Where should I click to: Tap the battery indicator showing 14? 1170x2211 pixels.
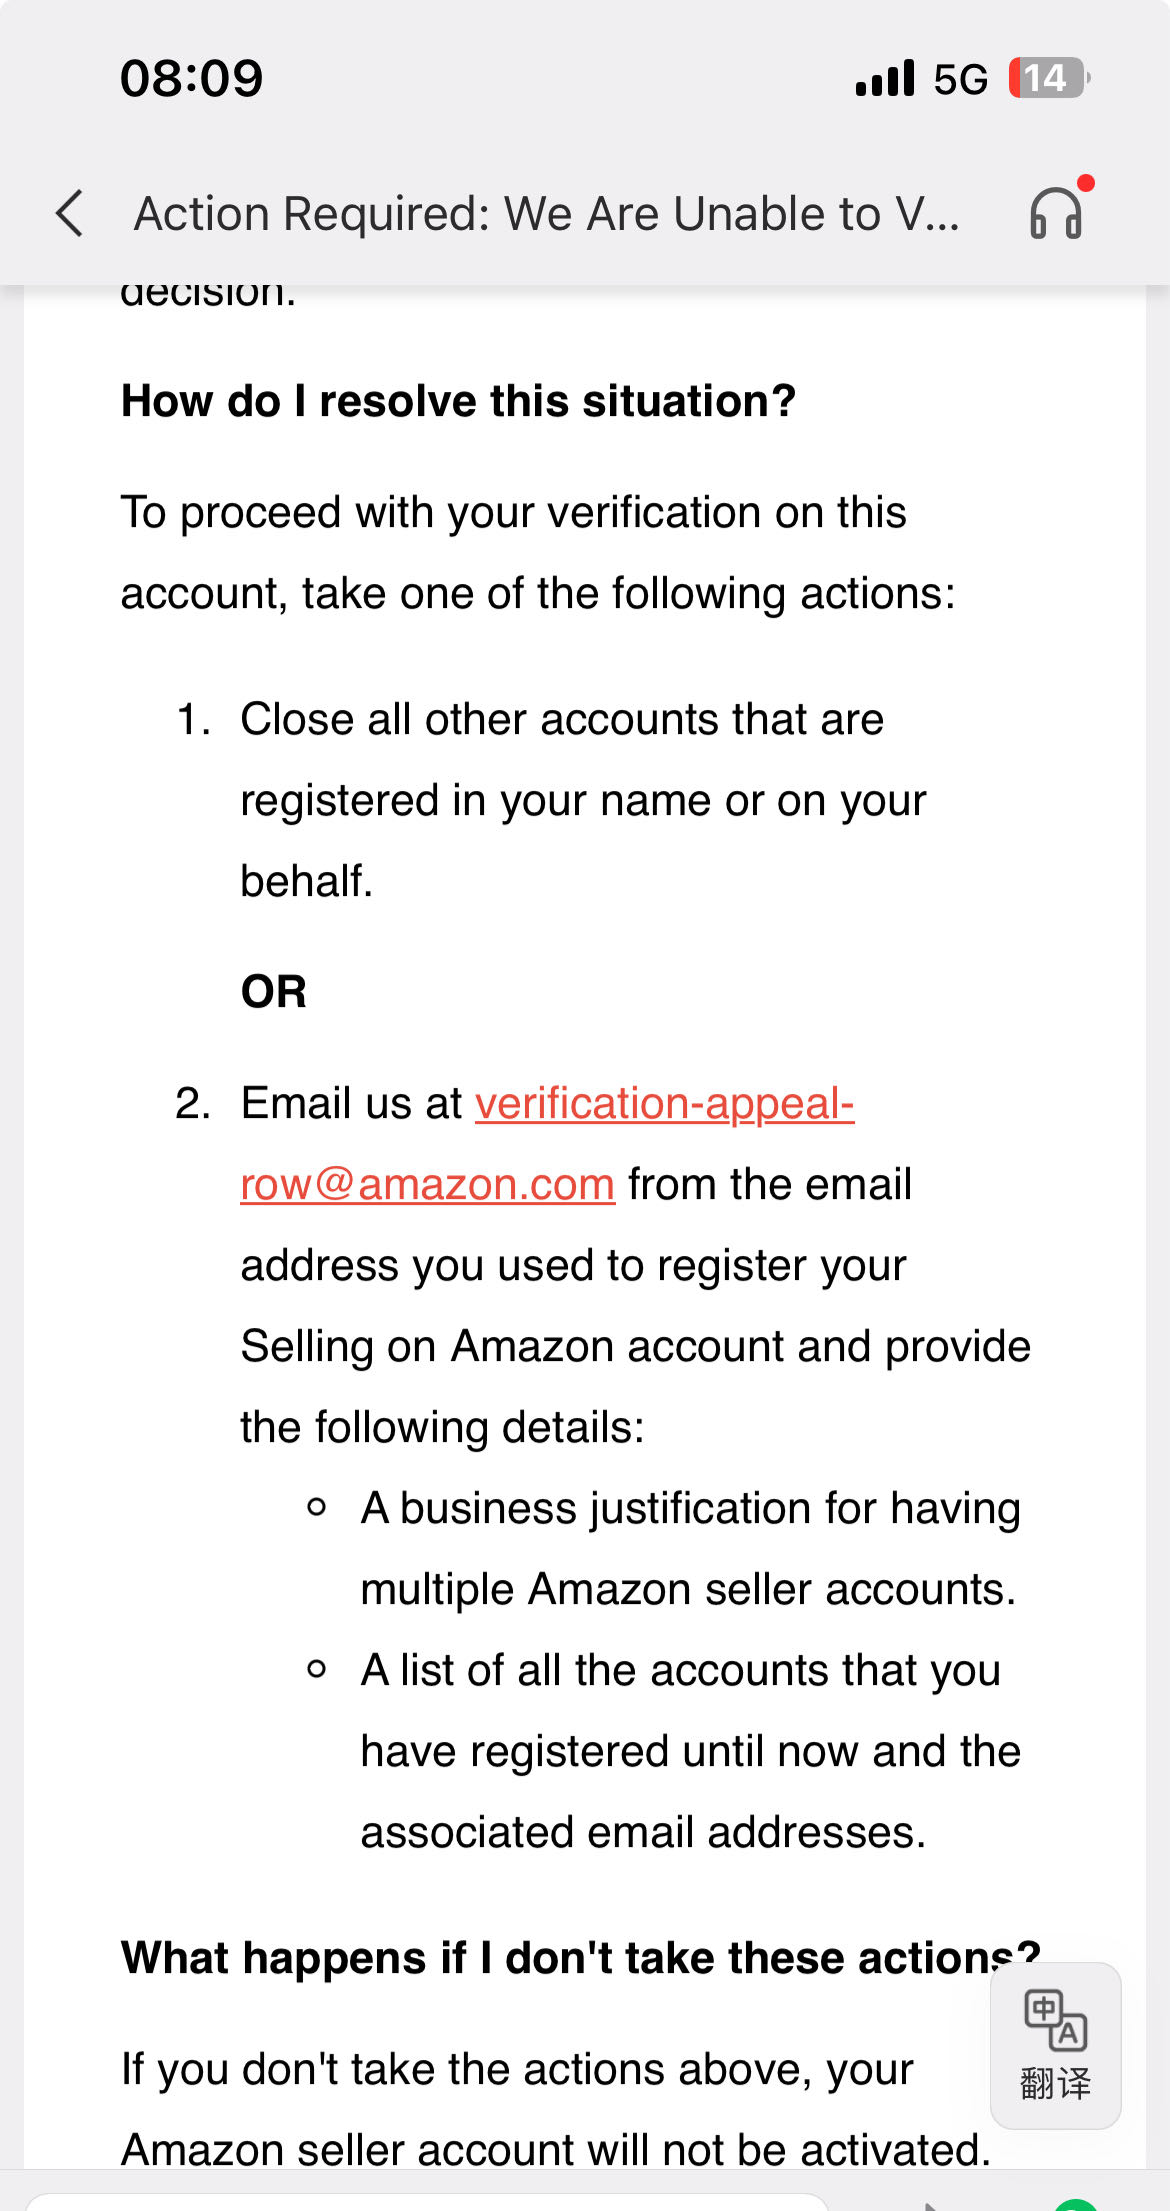[1047, 78]
